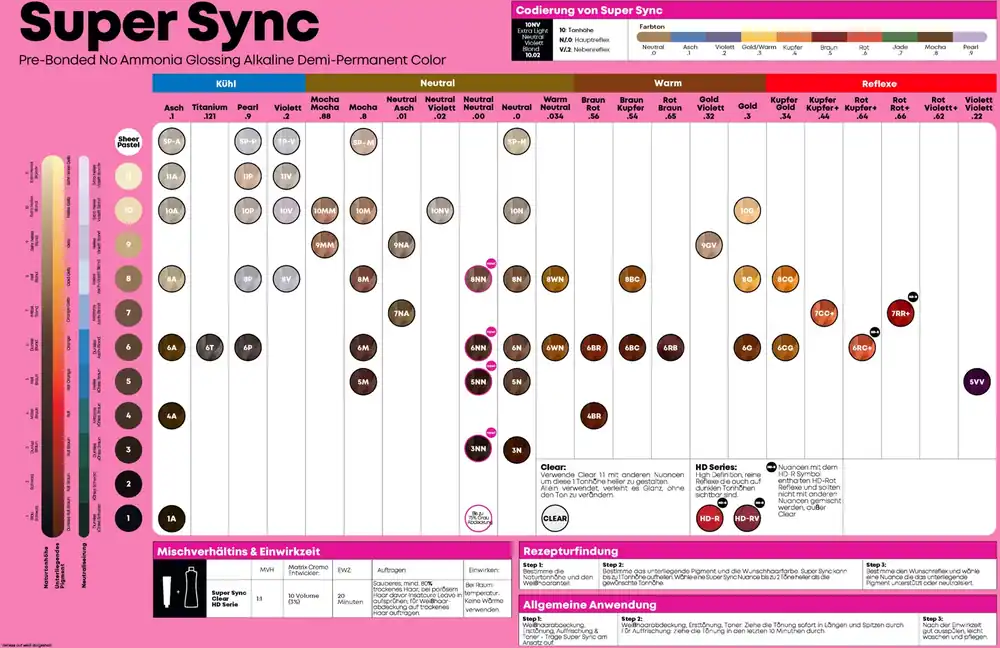Click the '20 Minuten' processing time cell

point(352,598)
